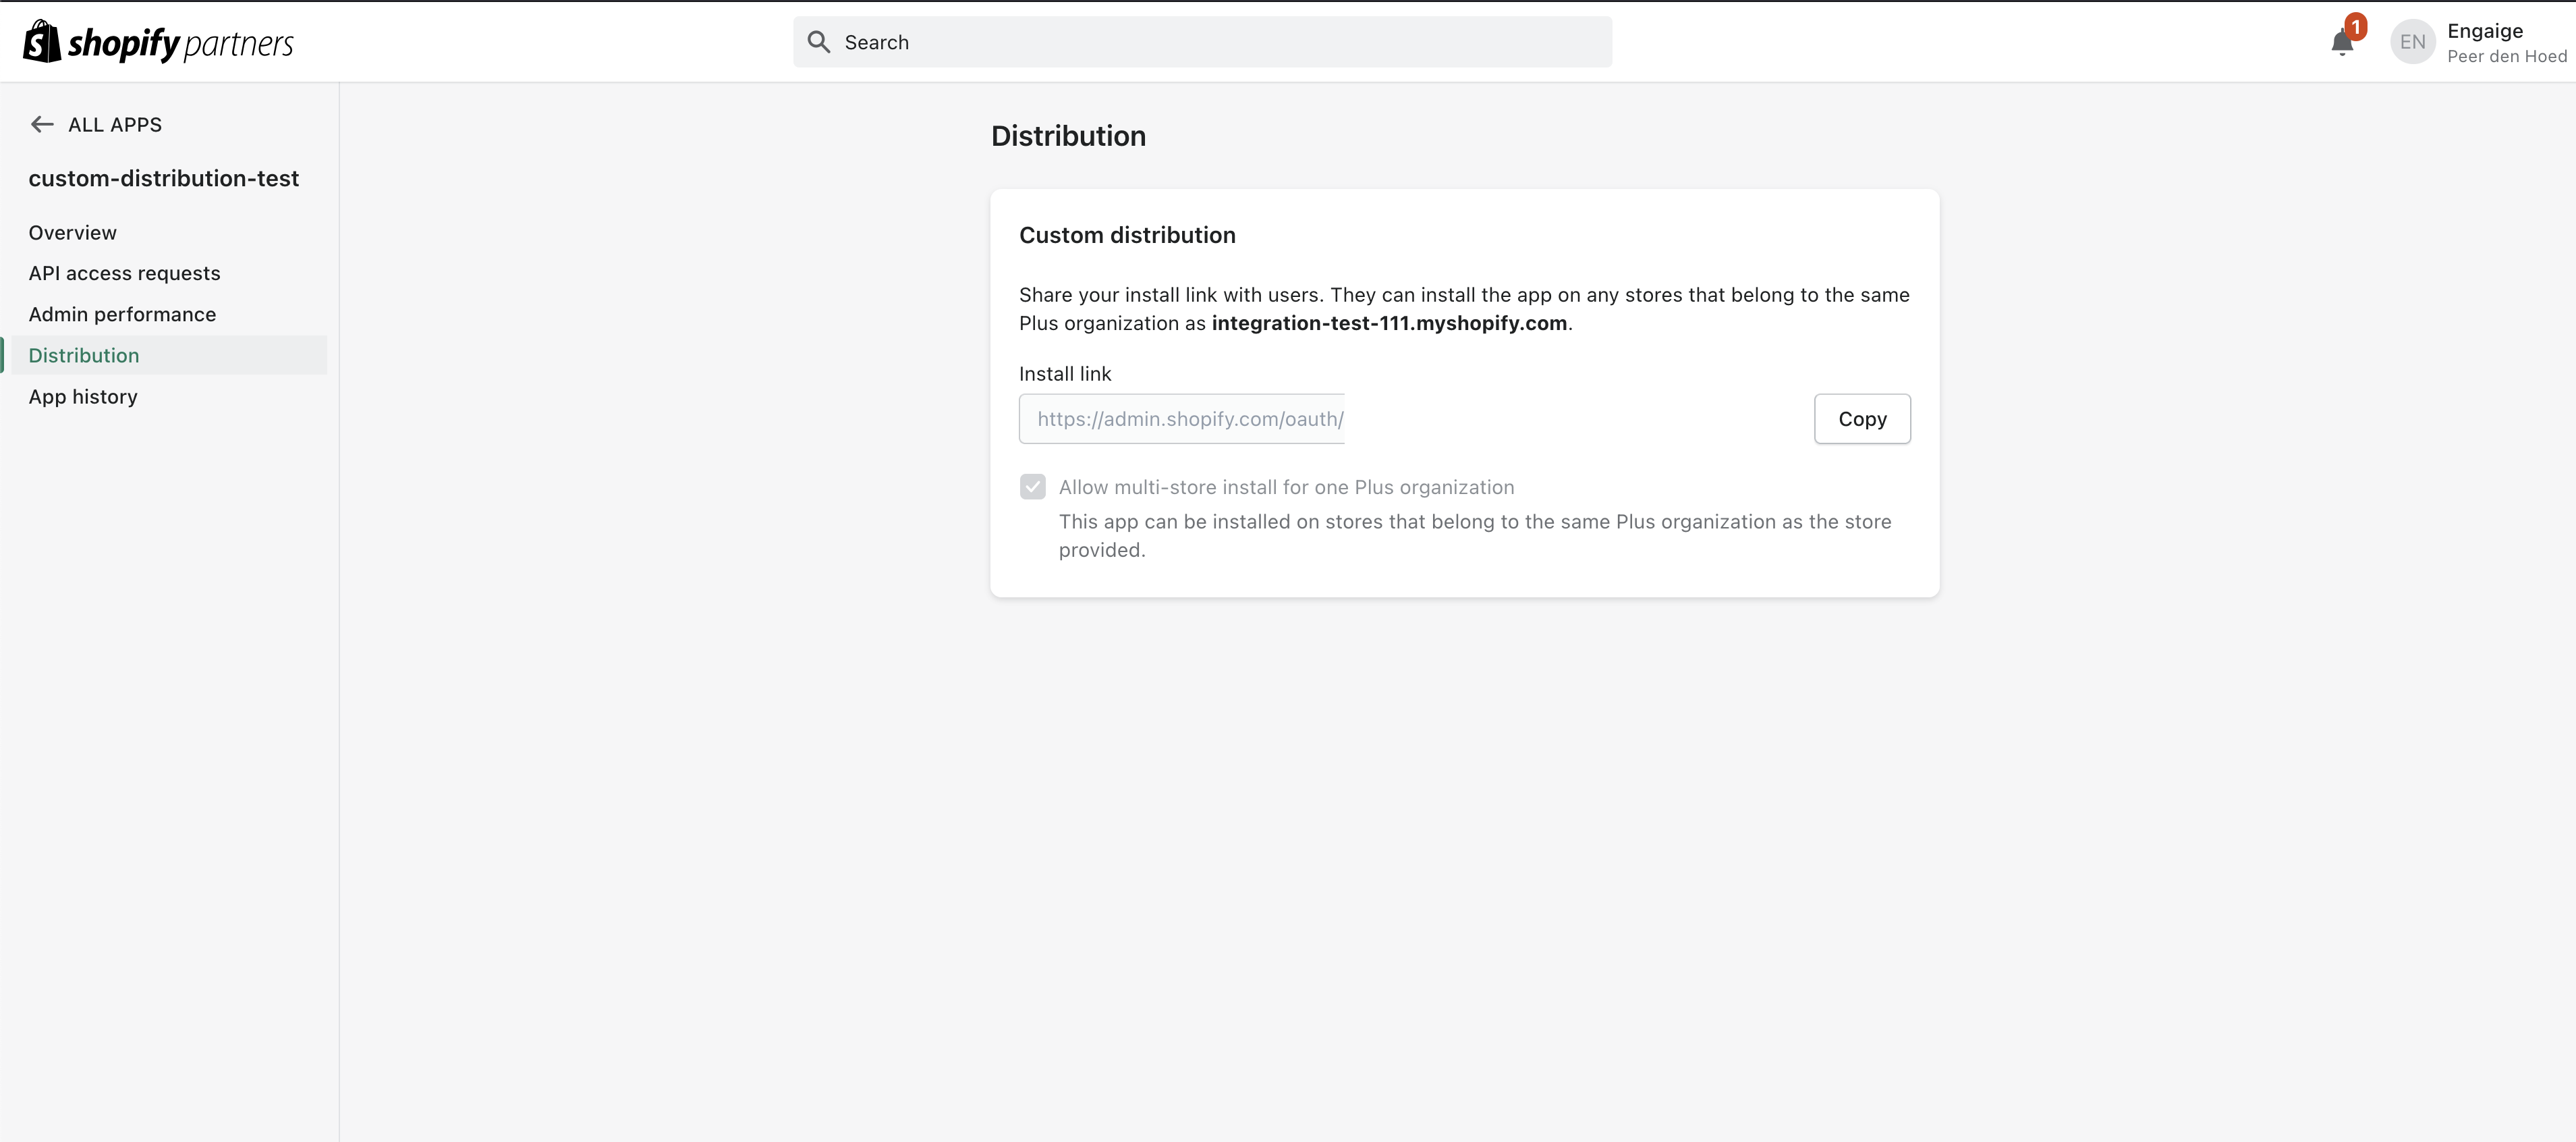Viewport: 2576px width, 1142px height.
Task: Open App history
Action: tap(83, 396)
